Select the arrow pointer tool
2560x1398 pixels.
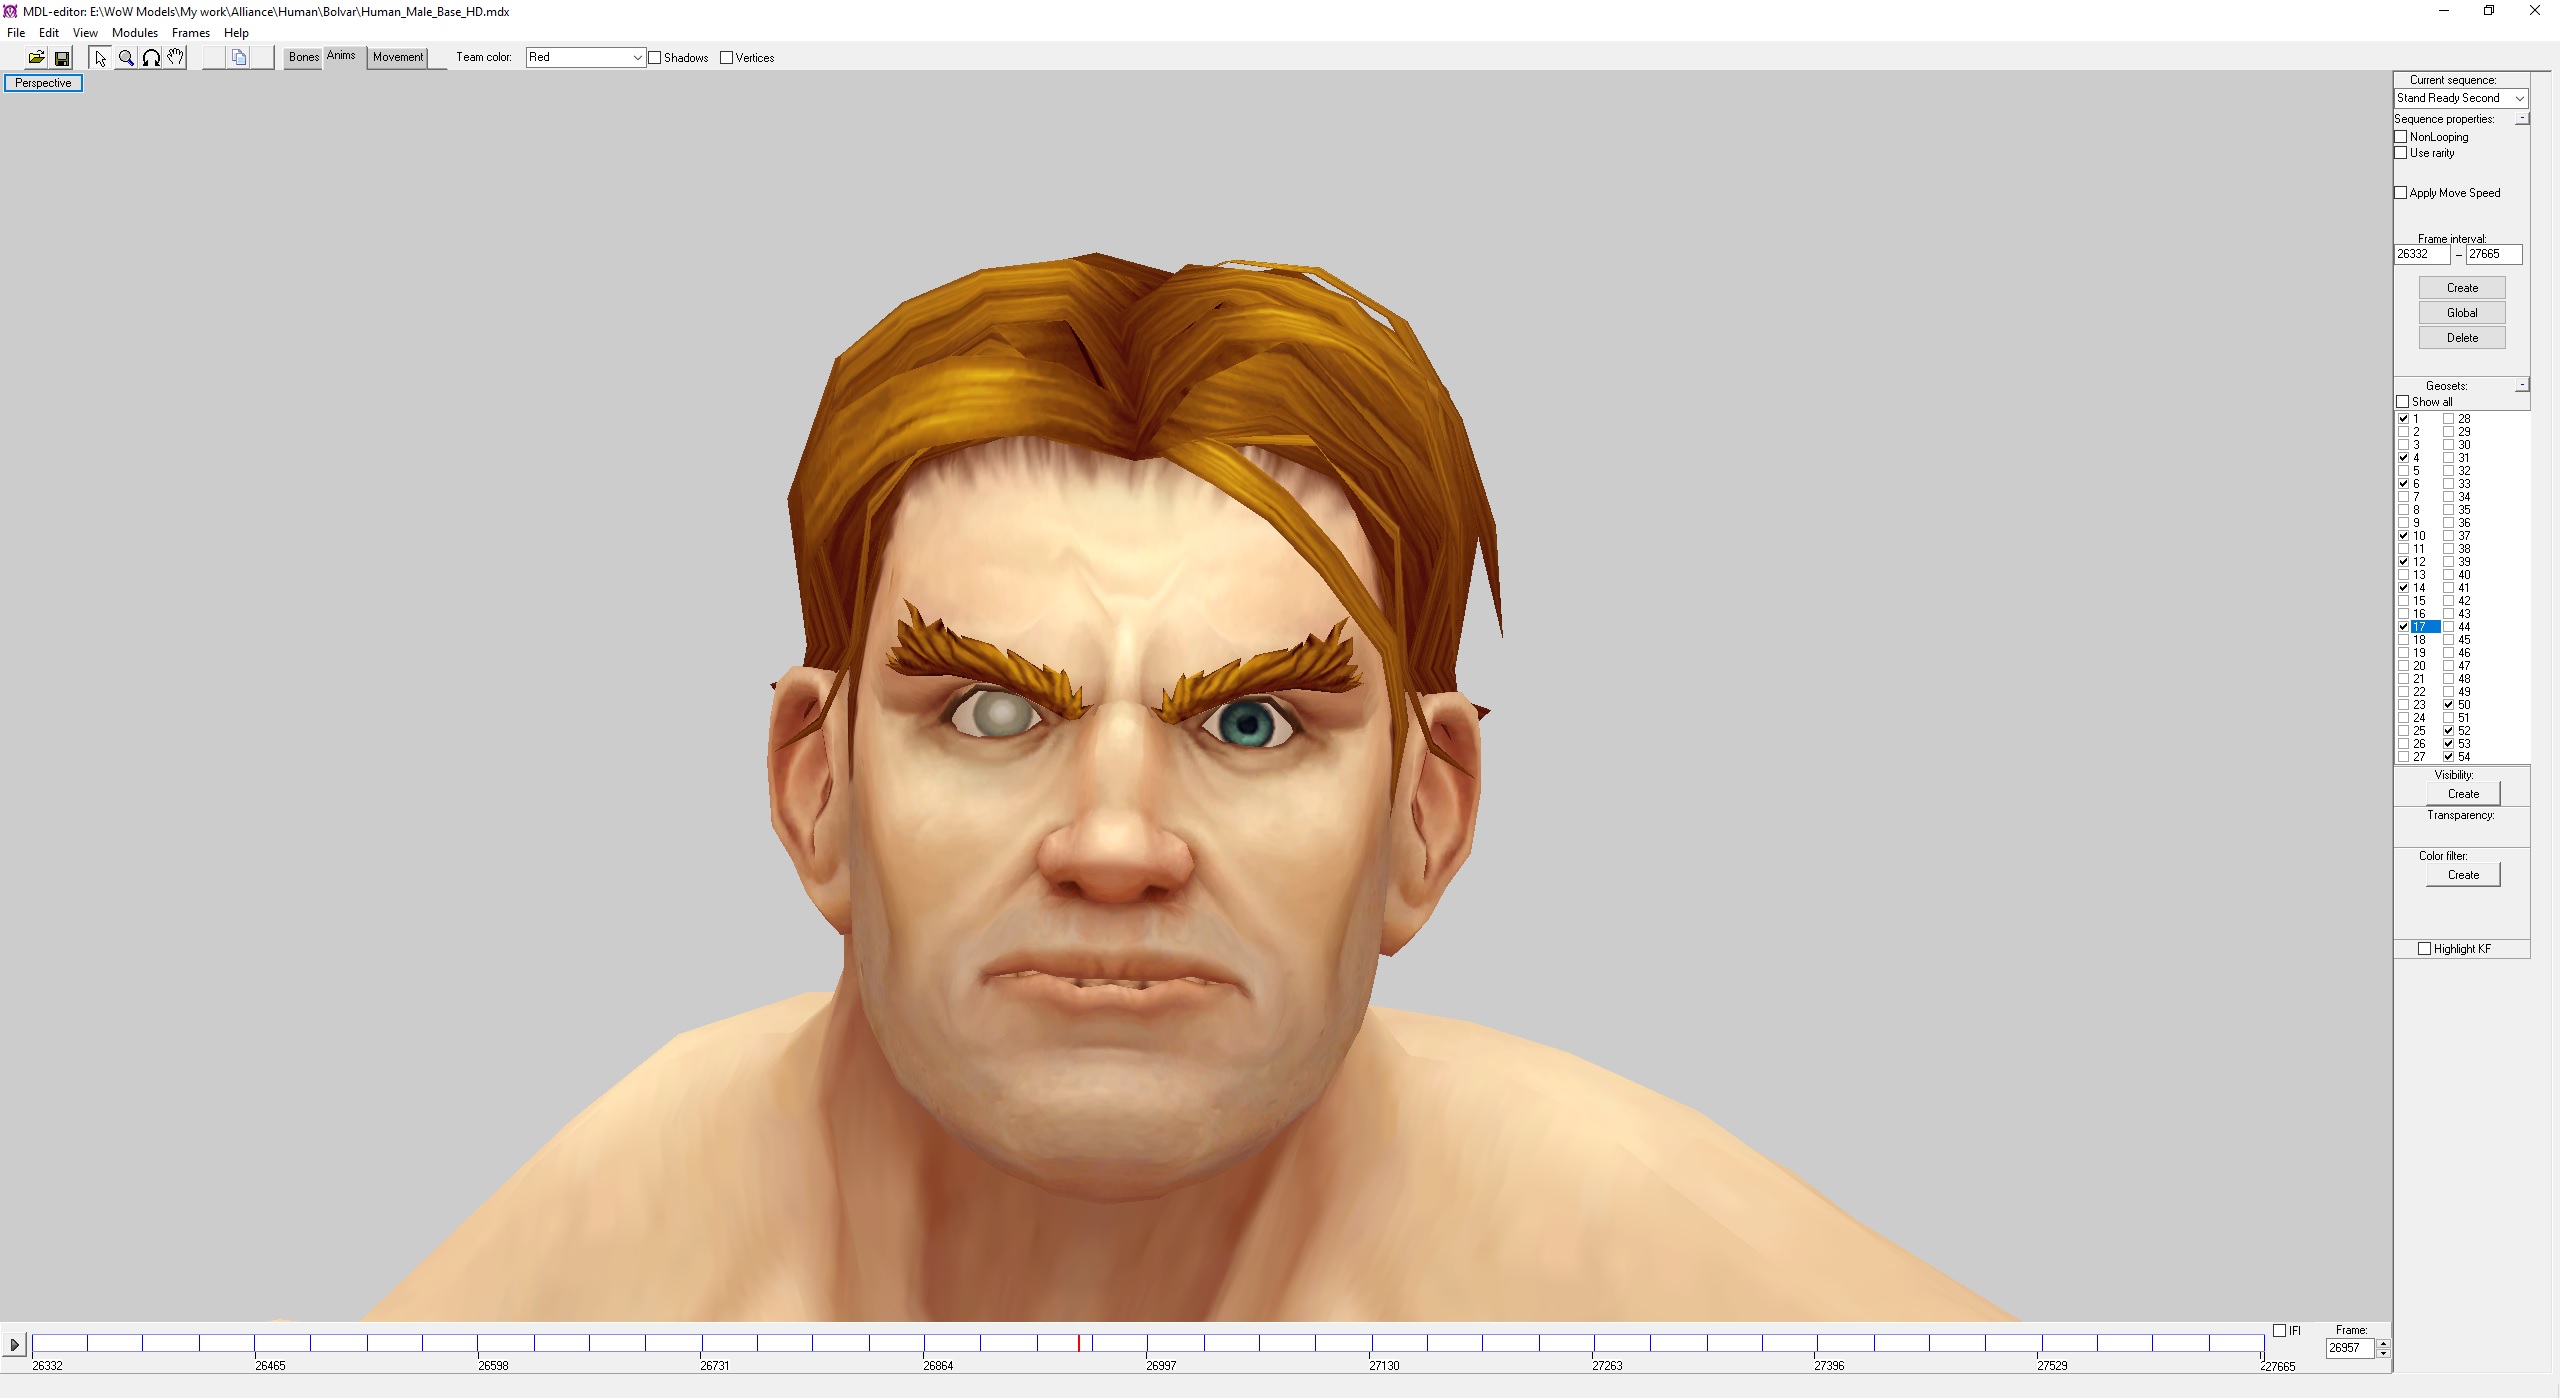(100, 58)
